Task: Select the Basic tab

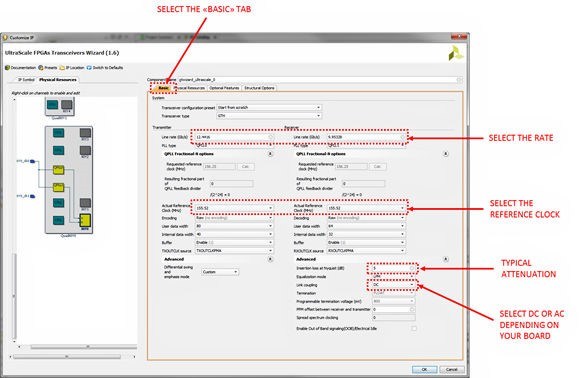Action: [163, 88]
